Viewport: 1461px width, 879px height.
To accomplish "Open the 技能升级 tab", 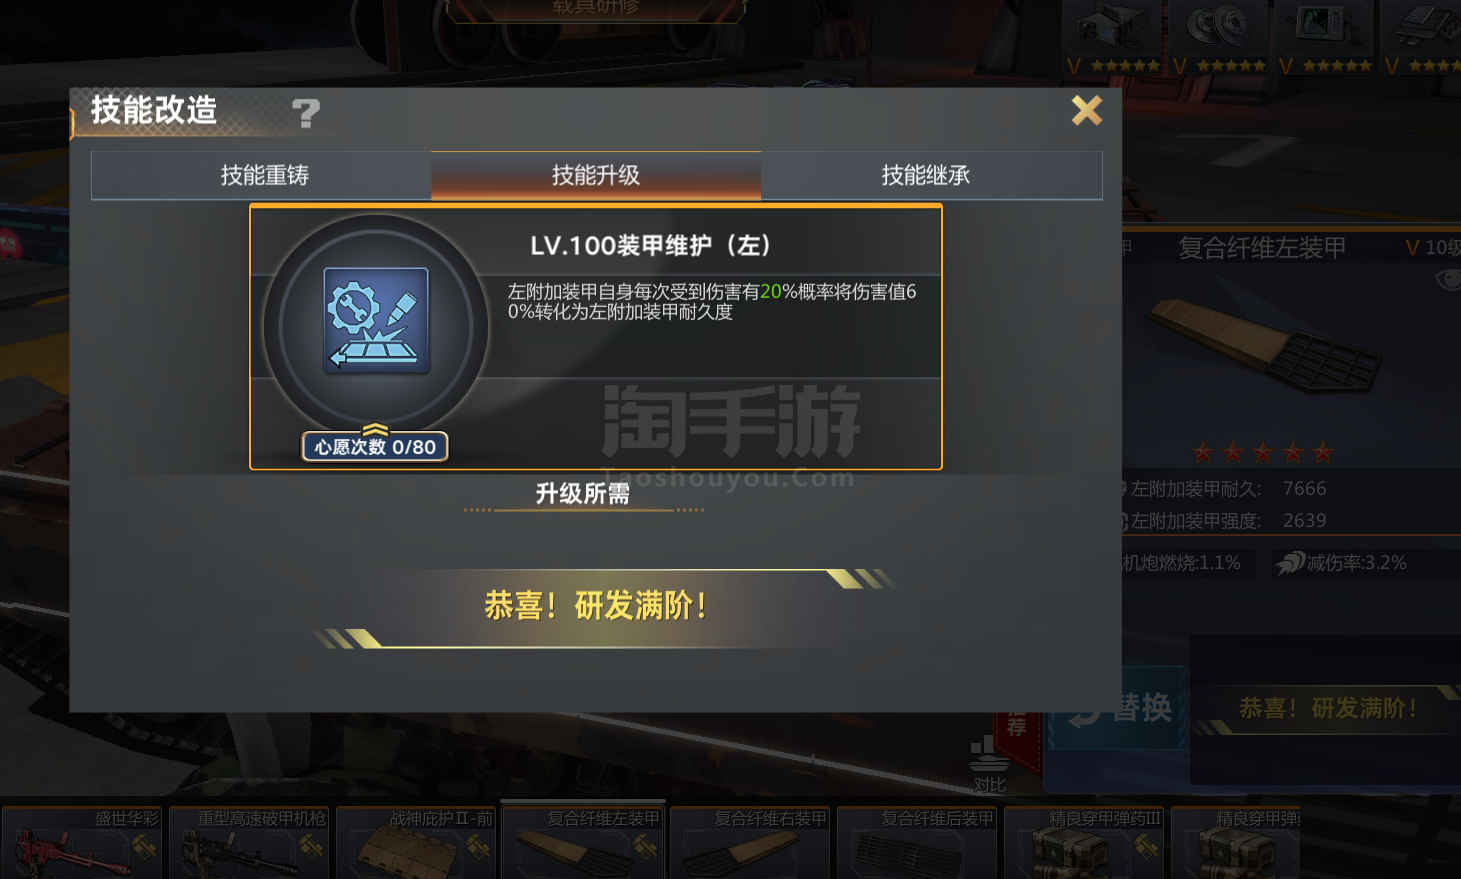I will pyautogui.click(x=596, y=175).
